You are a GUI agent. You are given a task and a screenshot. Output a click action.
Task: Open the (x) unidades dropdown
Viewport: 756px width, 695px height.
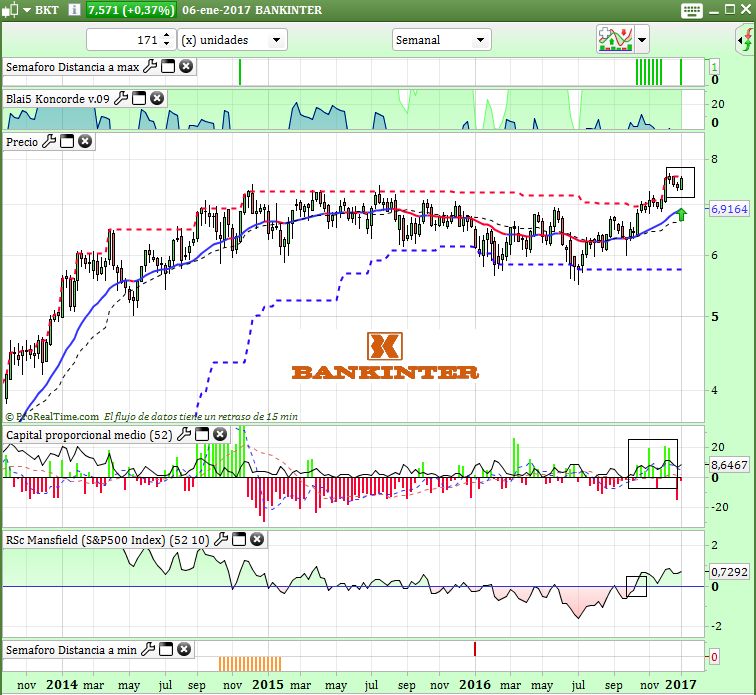232,40
